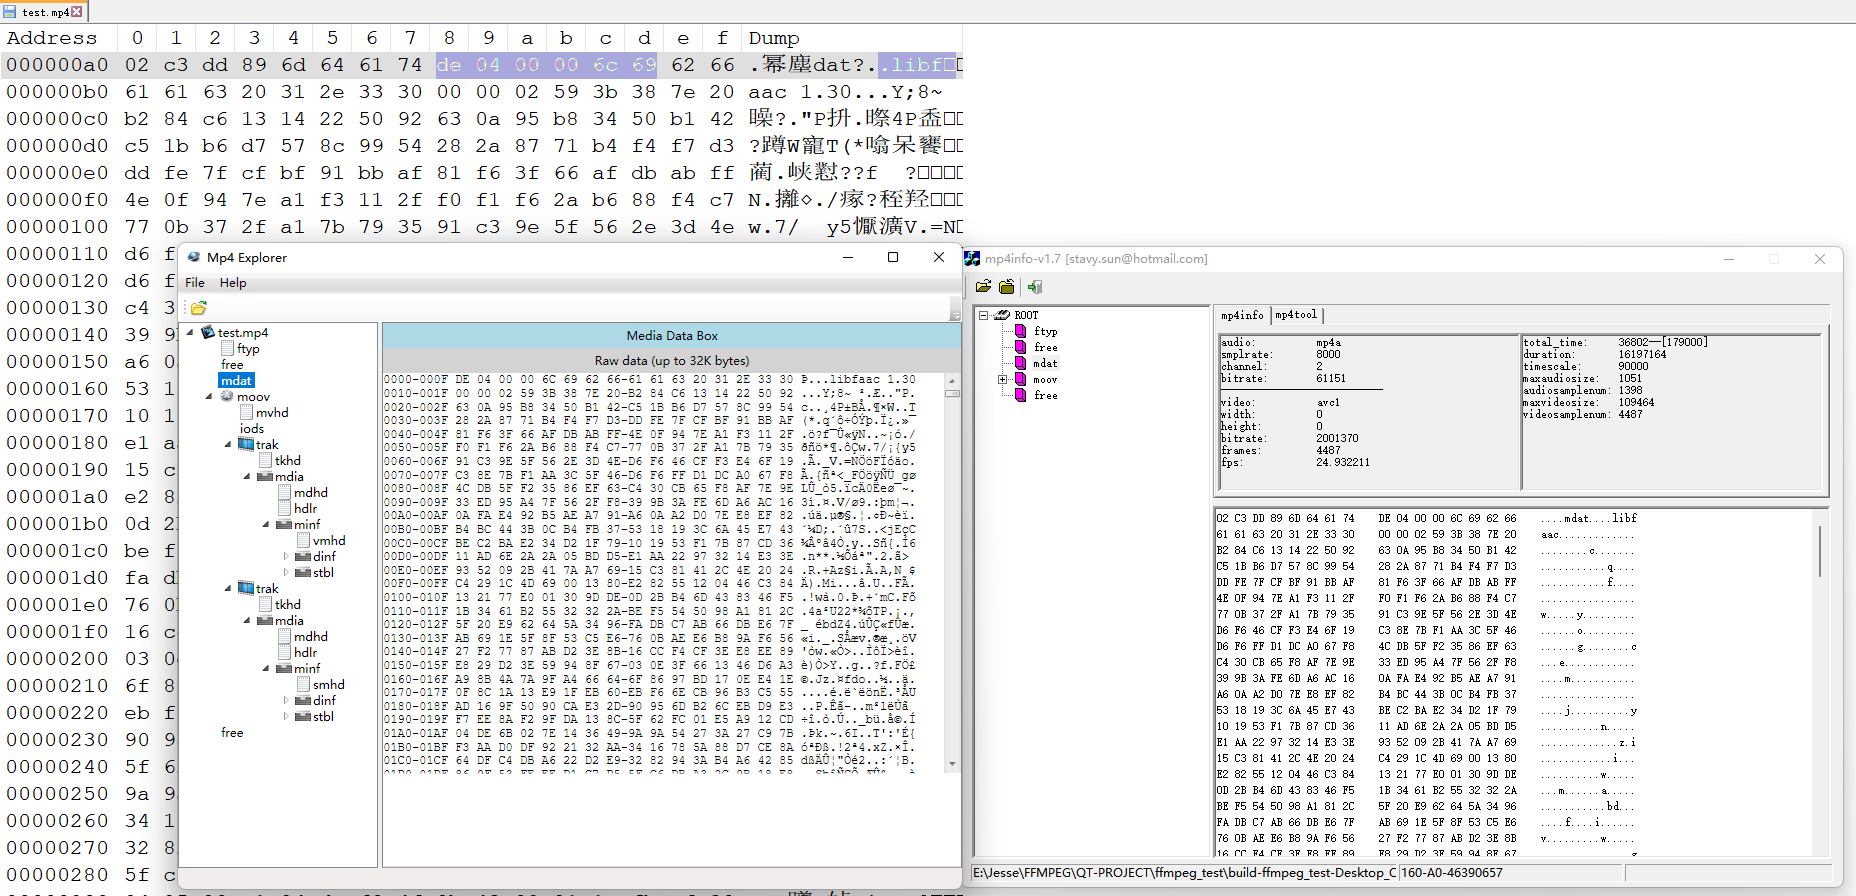Select the ftyp item in mp4info tree

tap(1045, 331)
